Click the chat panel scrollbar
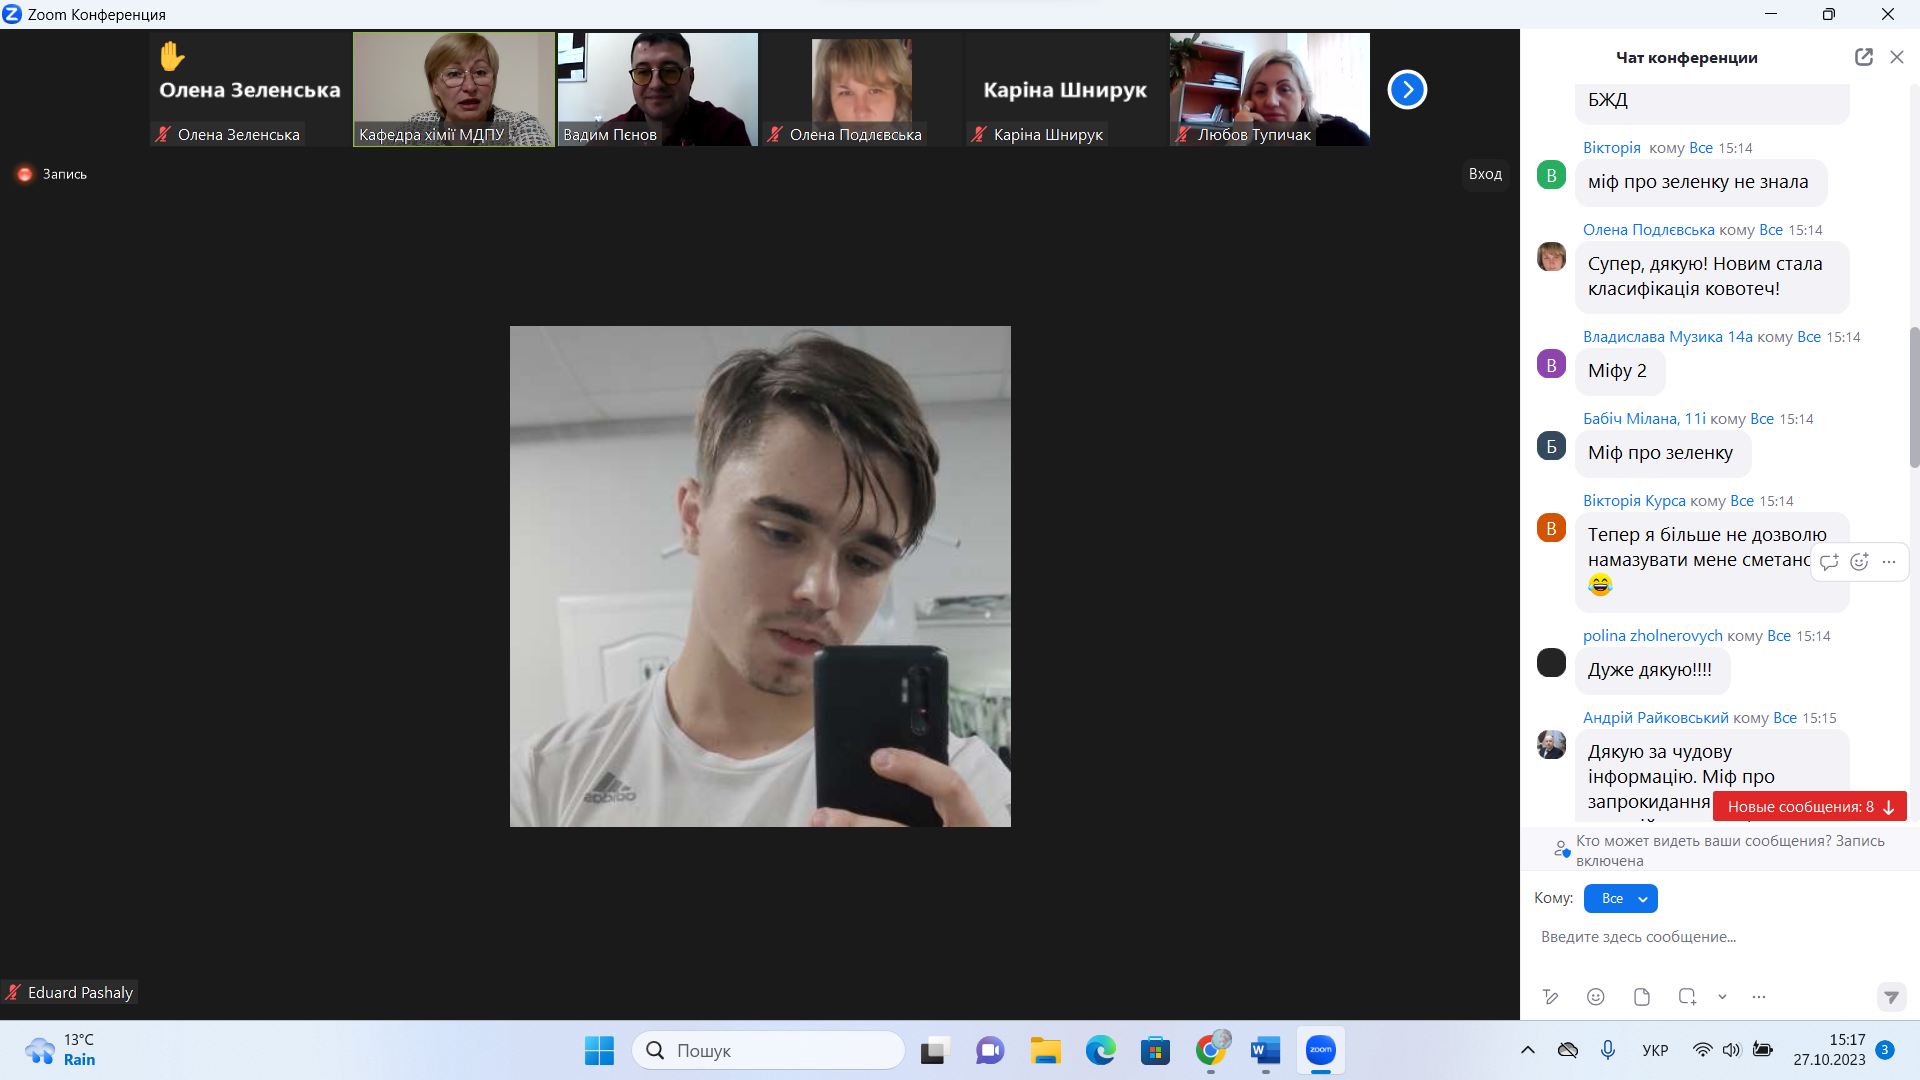Screen dimensions: 1920x1080 pyautogui.click(x=1913, y=397)
